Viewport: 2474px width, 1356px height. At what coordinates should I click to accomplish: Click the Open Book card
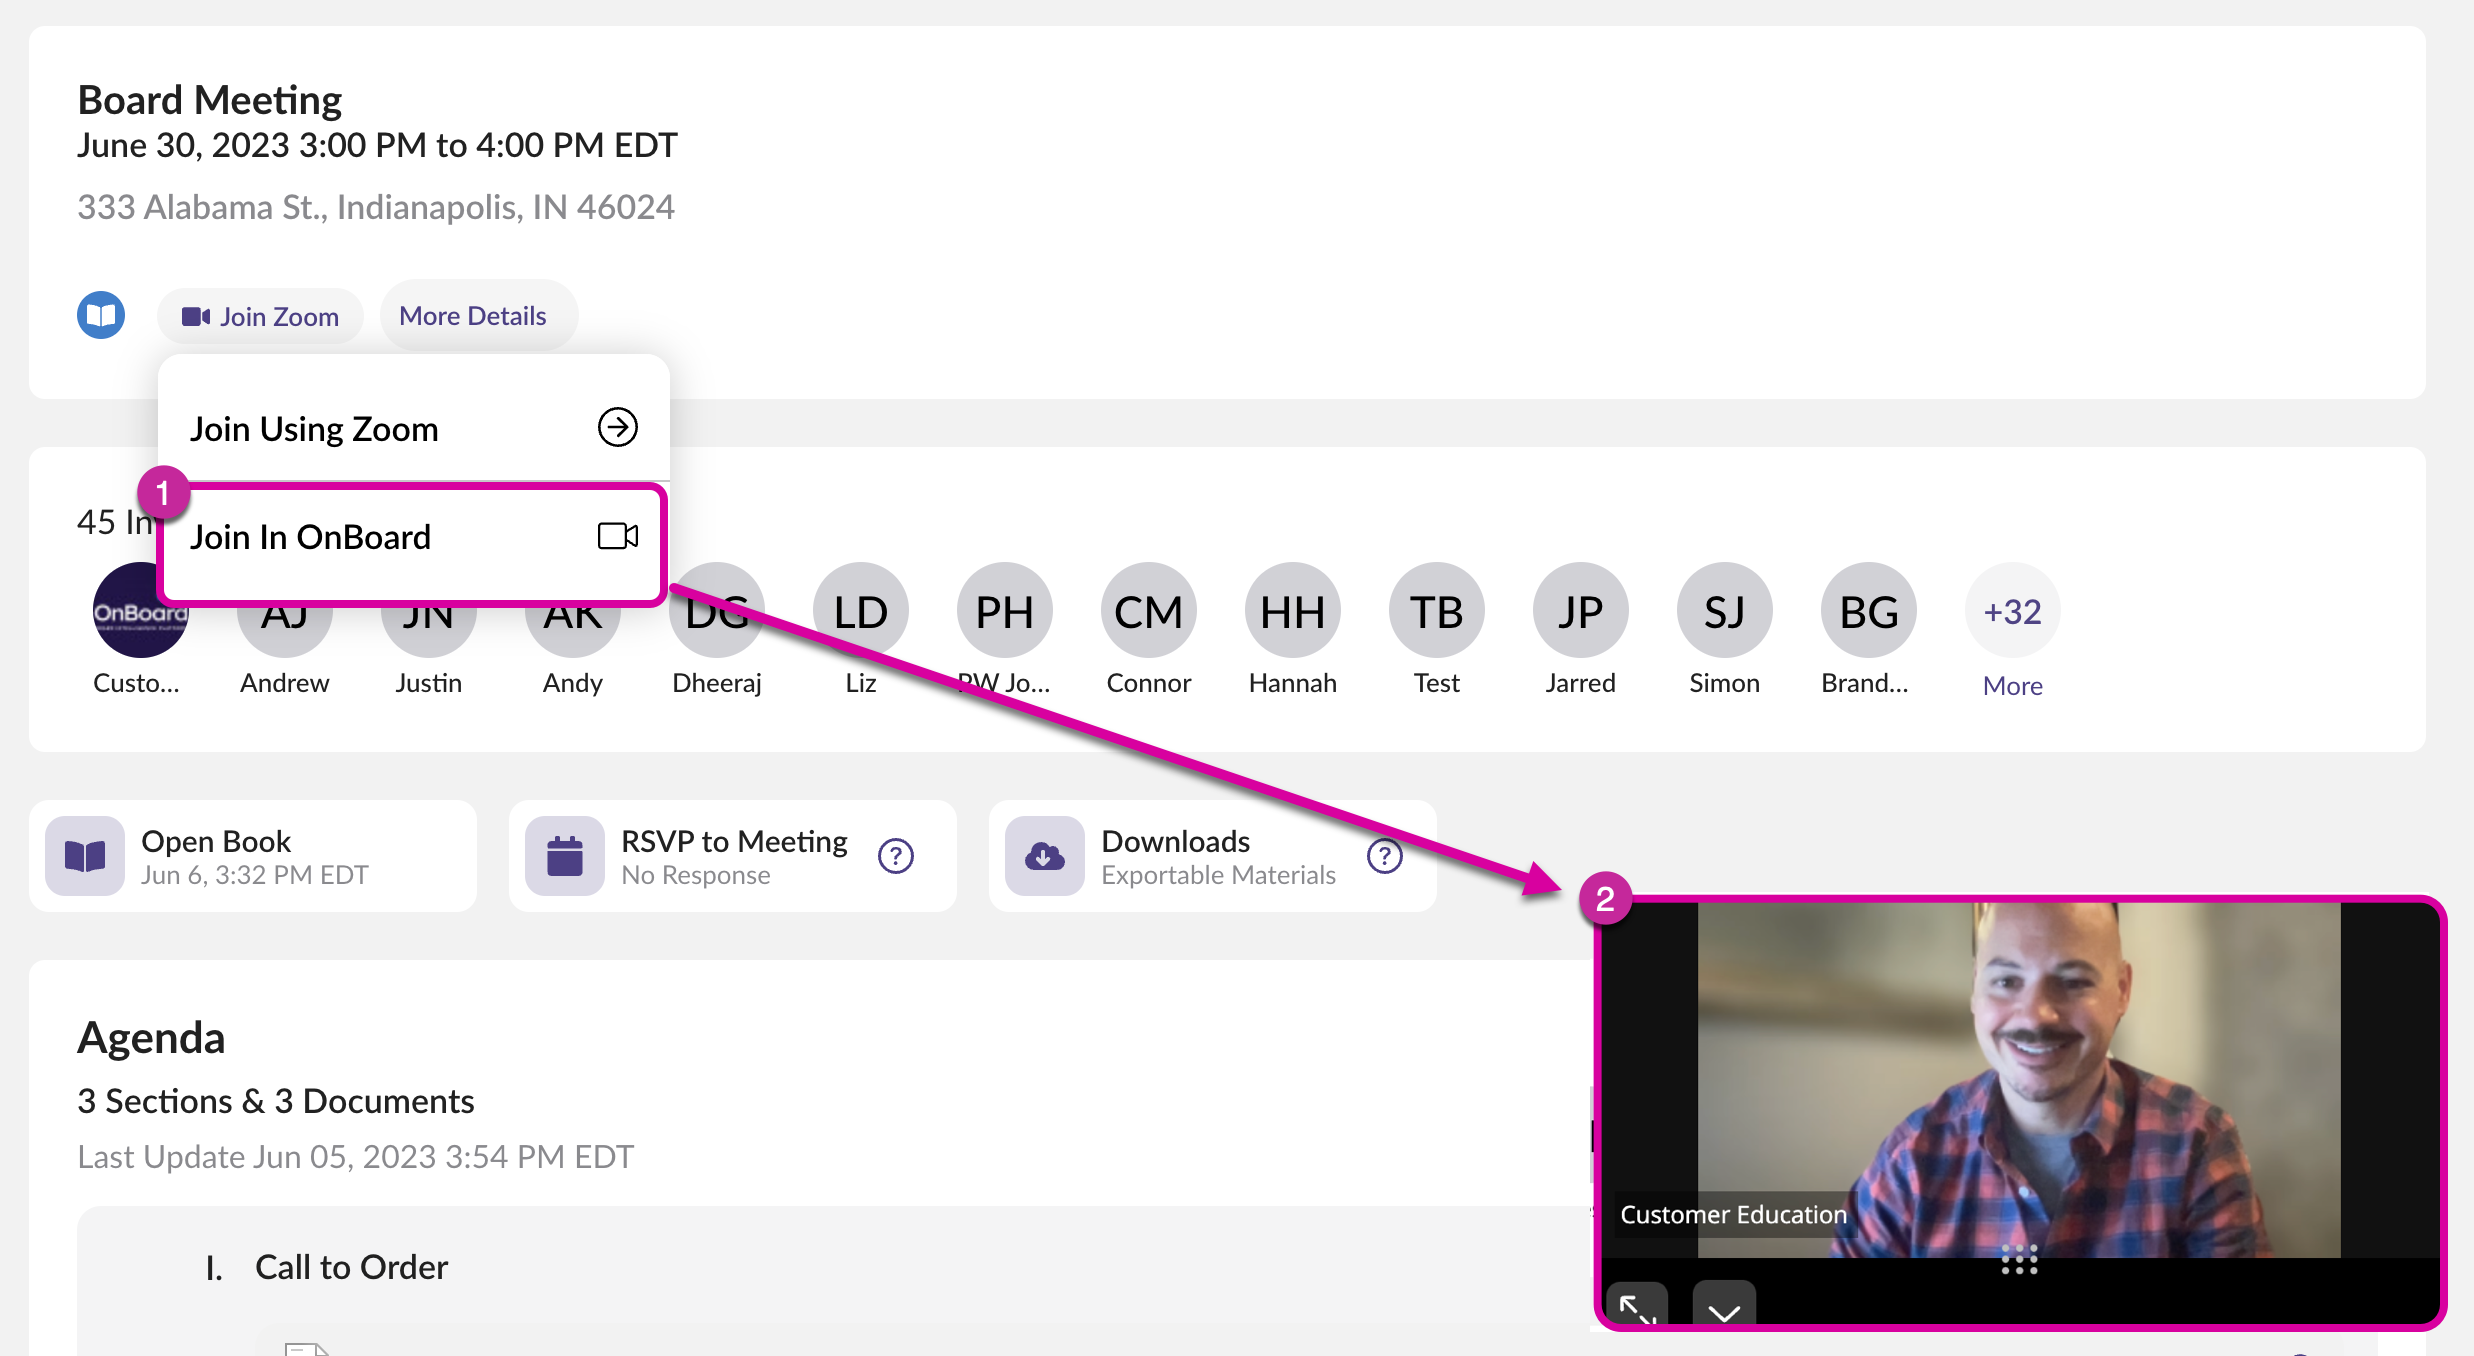tap(253, 856)
